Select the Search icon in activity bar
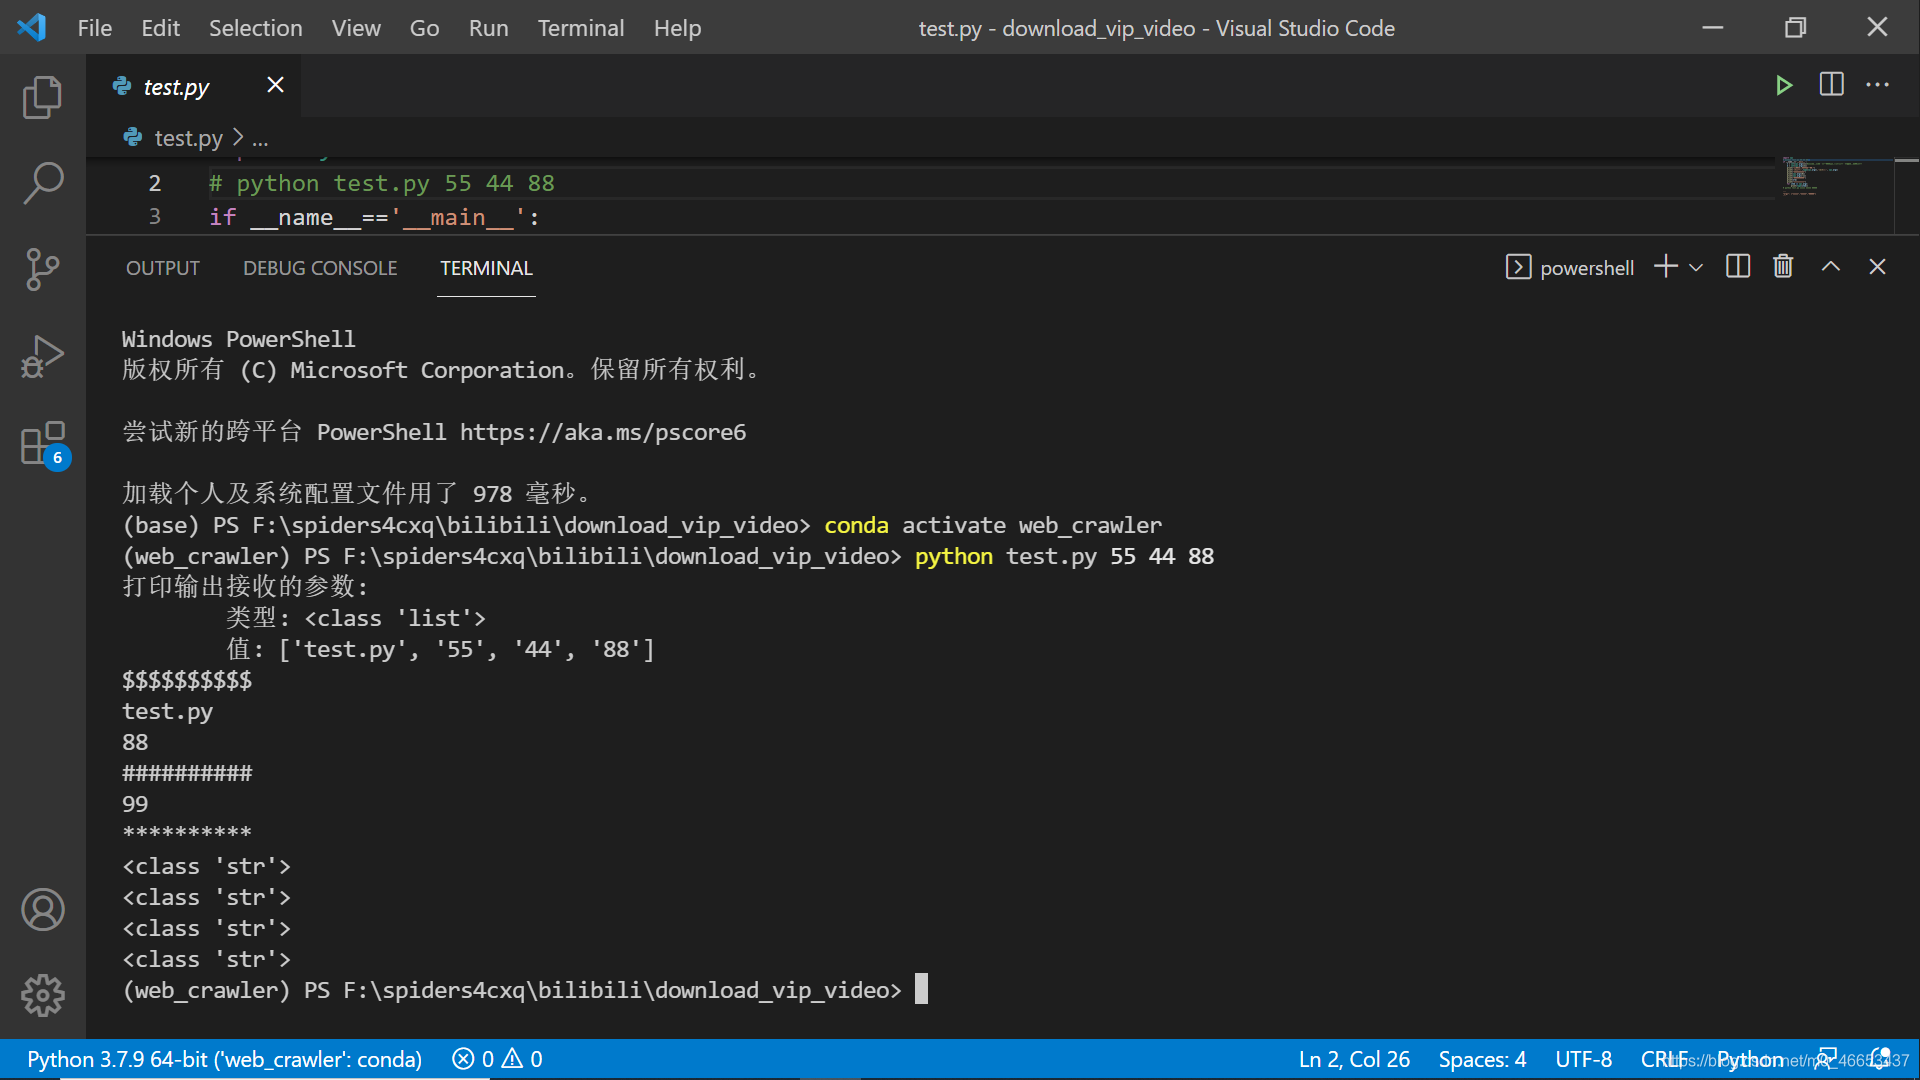 (42, 183)
